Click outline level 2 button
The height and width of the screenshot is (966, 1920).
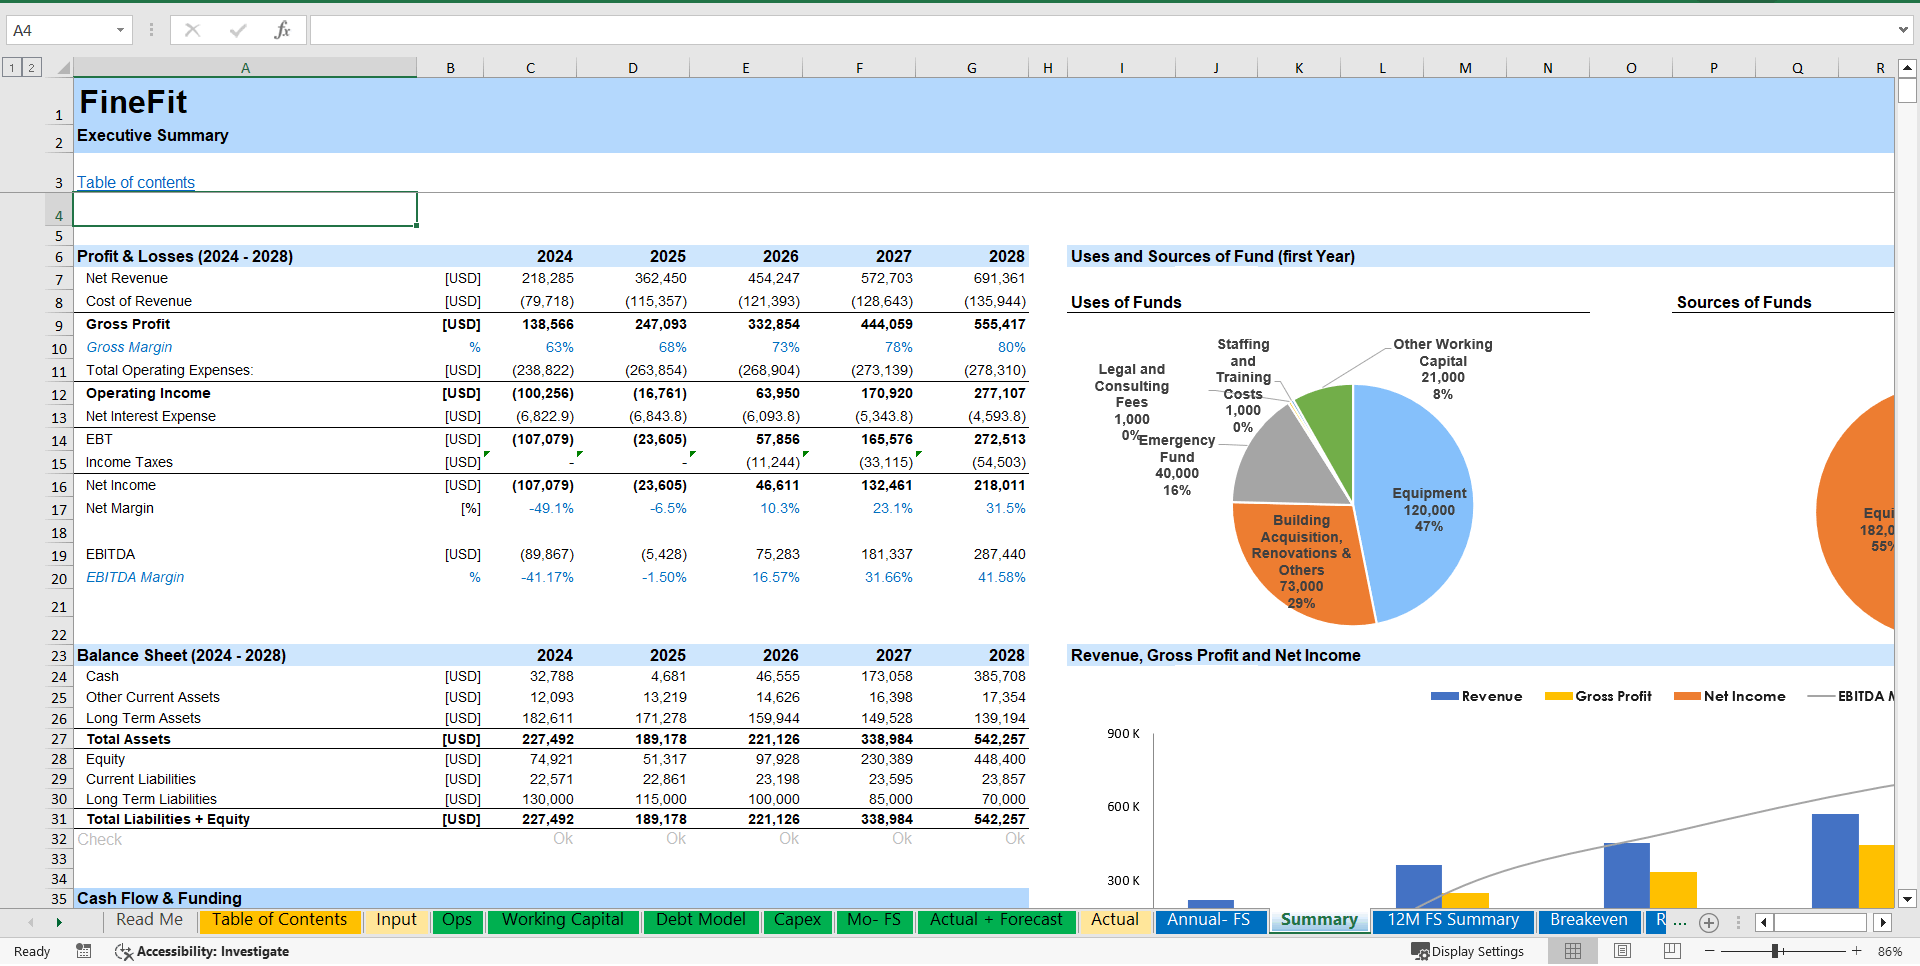(x=31, y=68)
